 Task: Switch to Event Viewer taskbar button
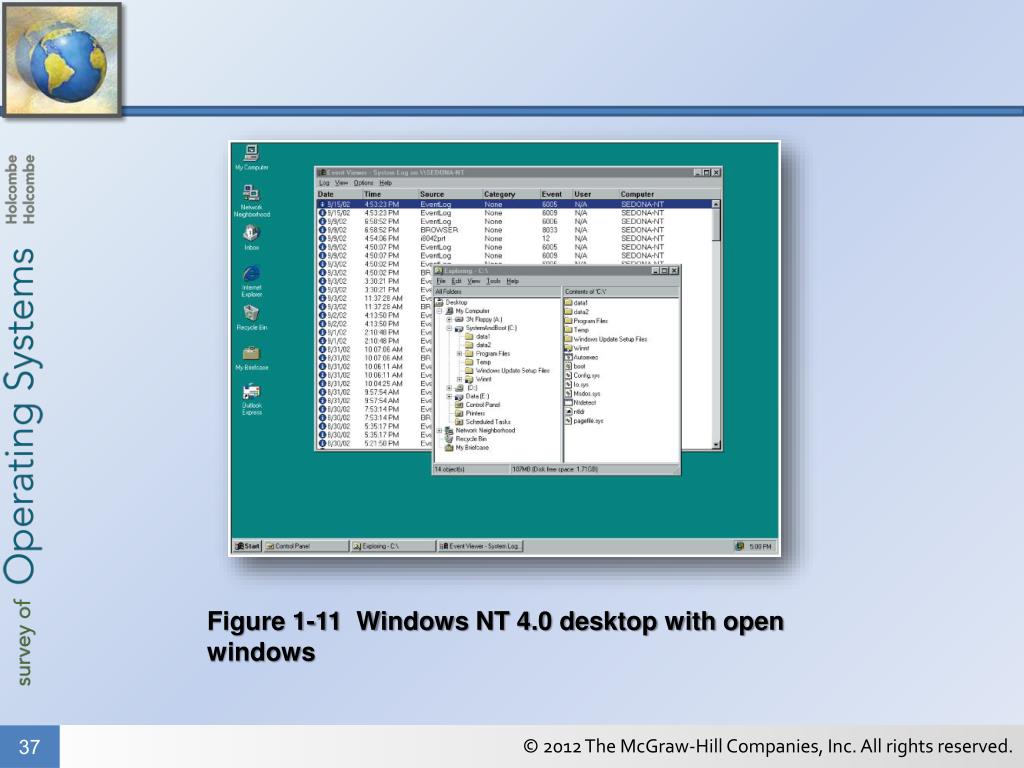[x=481, y=546]
